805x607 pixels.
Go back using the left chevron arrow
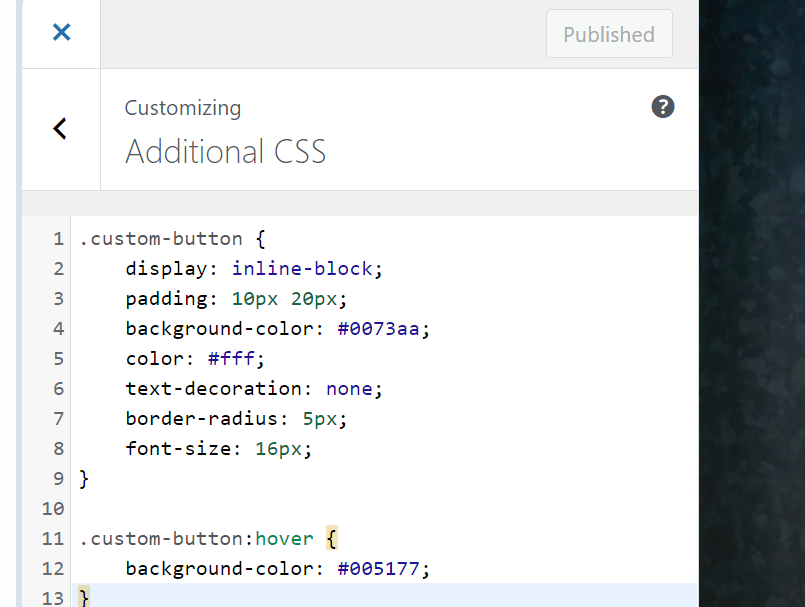tap(60, 128)
